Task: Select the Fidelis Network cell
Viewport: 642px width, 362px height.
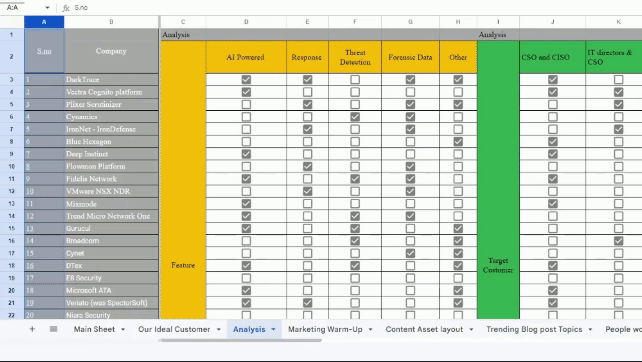Action: tap(111, 179)
